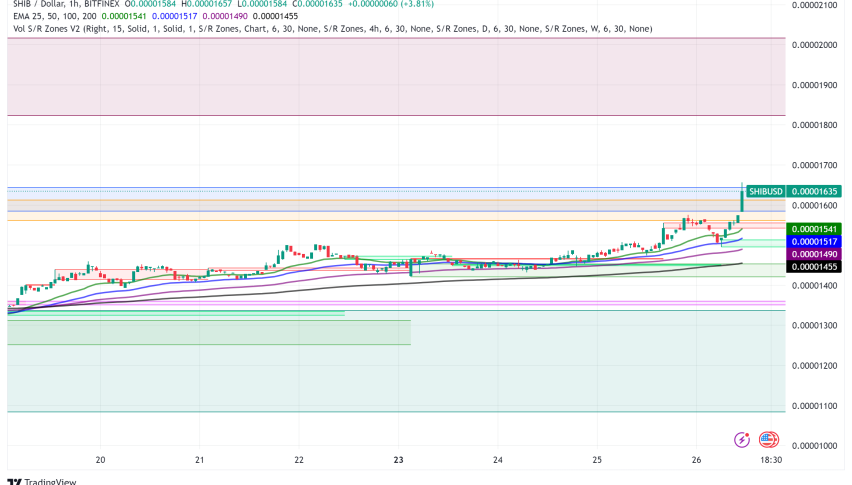Click the SHIBUSD price label tag
The width and height of the screenshot is (852, 485).
tap(766, 191)
